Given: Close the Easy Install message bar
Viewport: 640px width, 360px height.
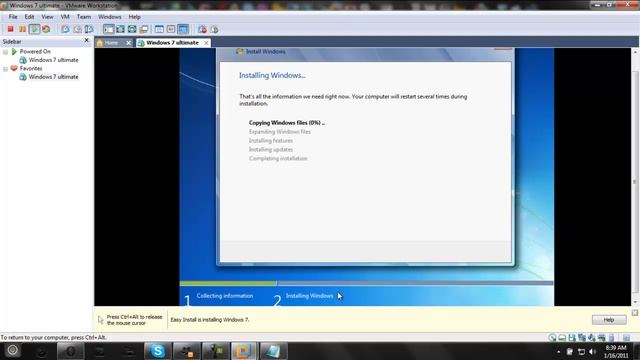Looking at the screenshot, I should click(635, 313).
